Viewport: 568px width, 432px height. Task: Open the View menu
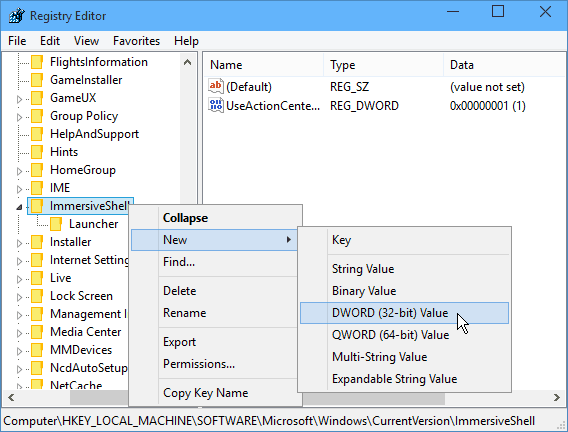coord(86,41)
